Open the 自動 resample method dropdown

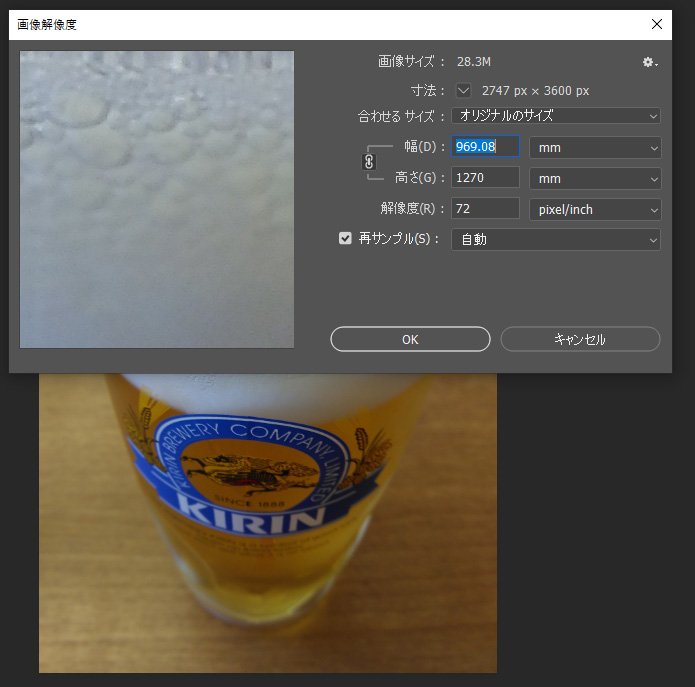click(x=556, y=240)
